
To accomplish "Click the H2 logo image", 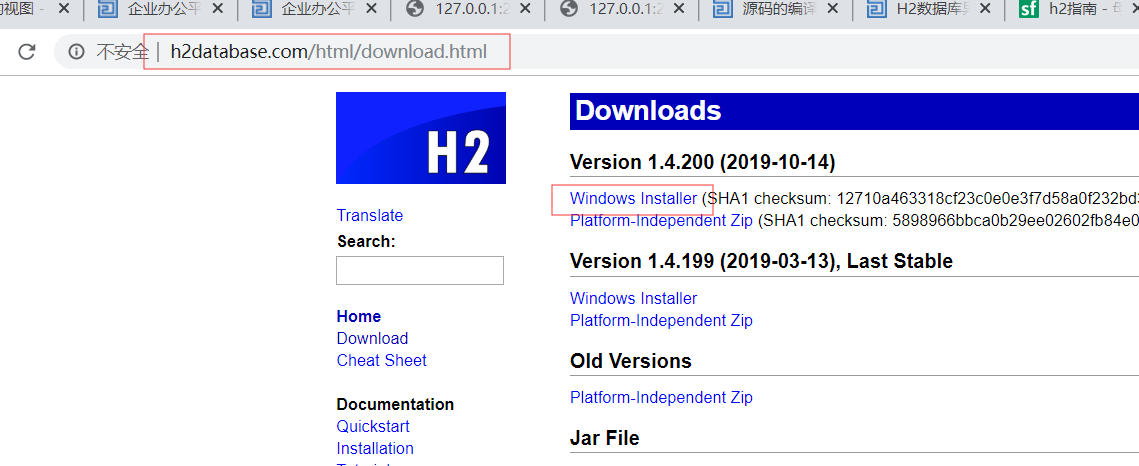I will 421,138.
